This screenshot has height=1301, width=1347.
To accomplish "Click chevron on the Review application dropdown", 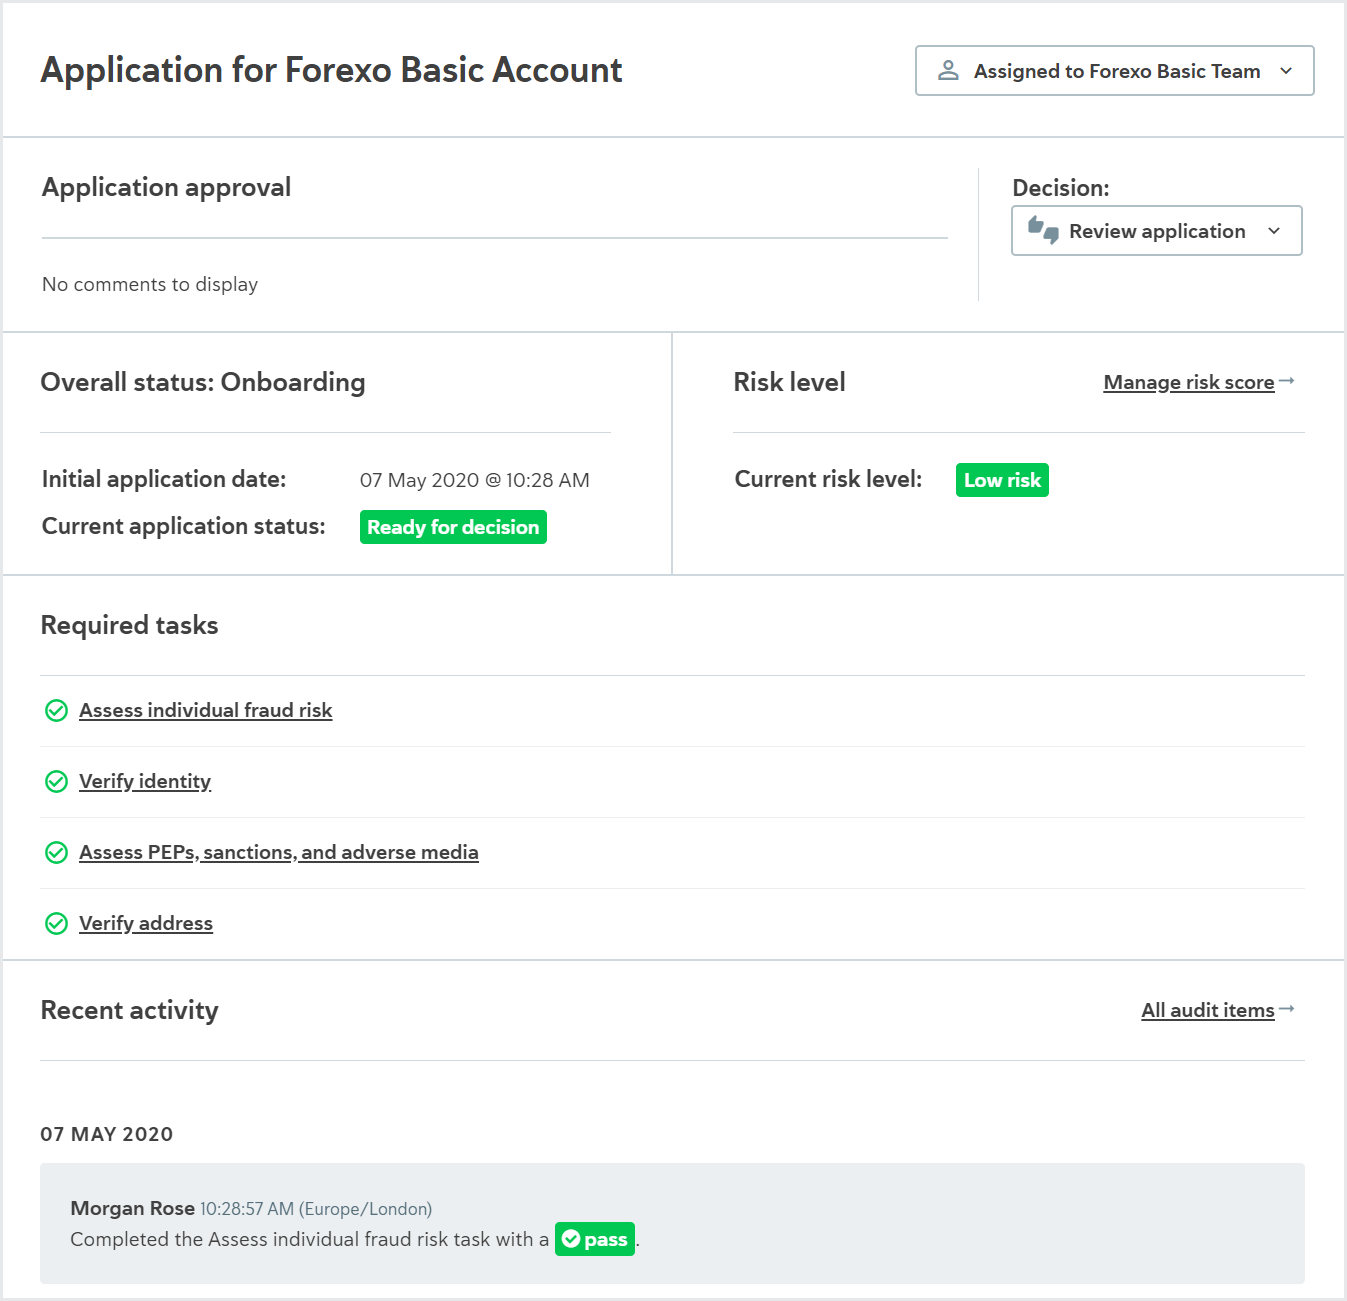I will pos(1274,231).
